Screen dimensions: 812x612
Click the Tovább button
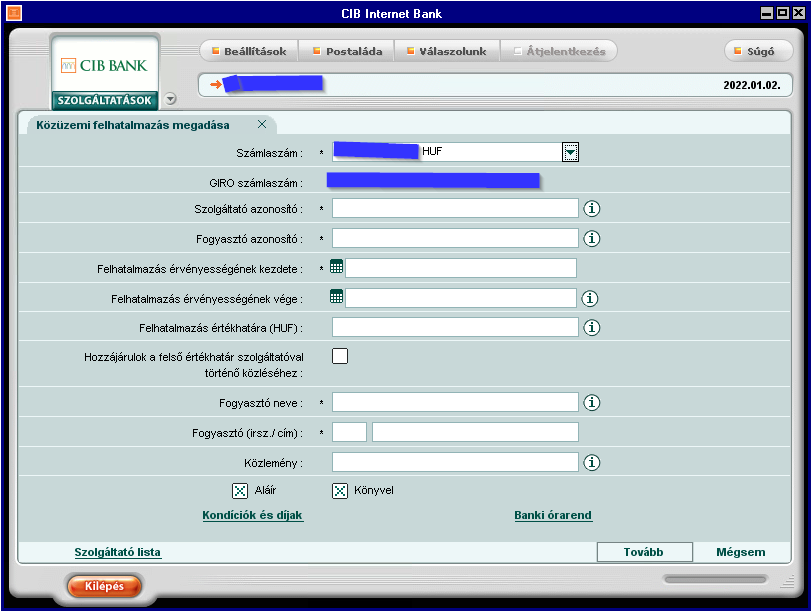[645, 552]
